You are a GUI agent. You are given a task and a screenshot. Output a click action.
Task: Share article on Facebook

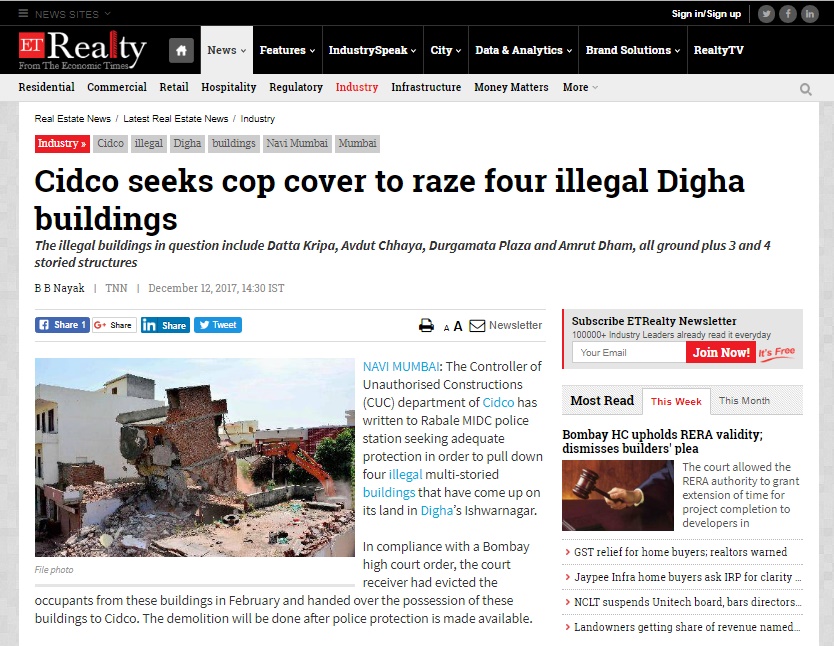pos(62,325)
